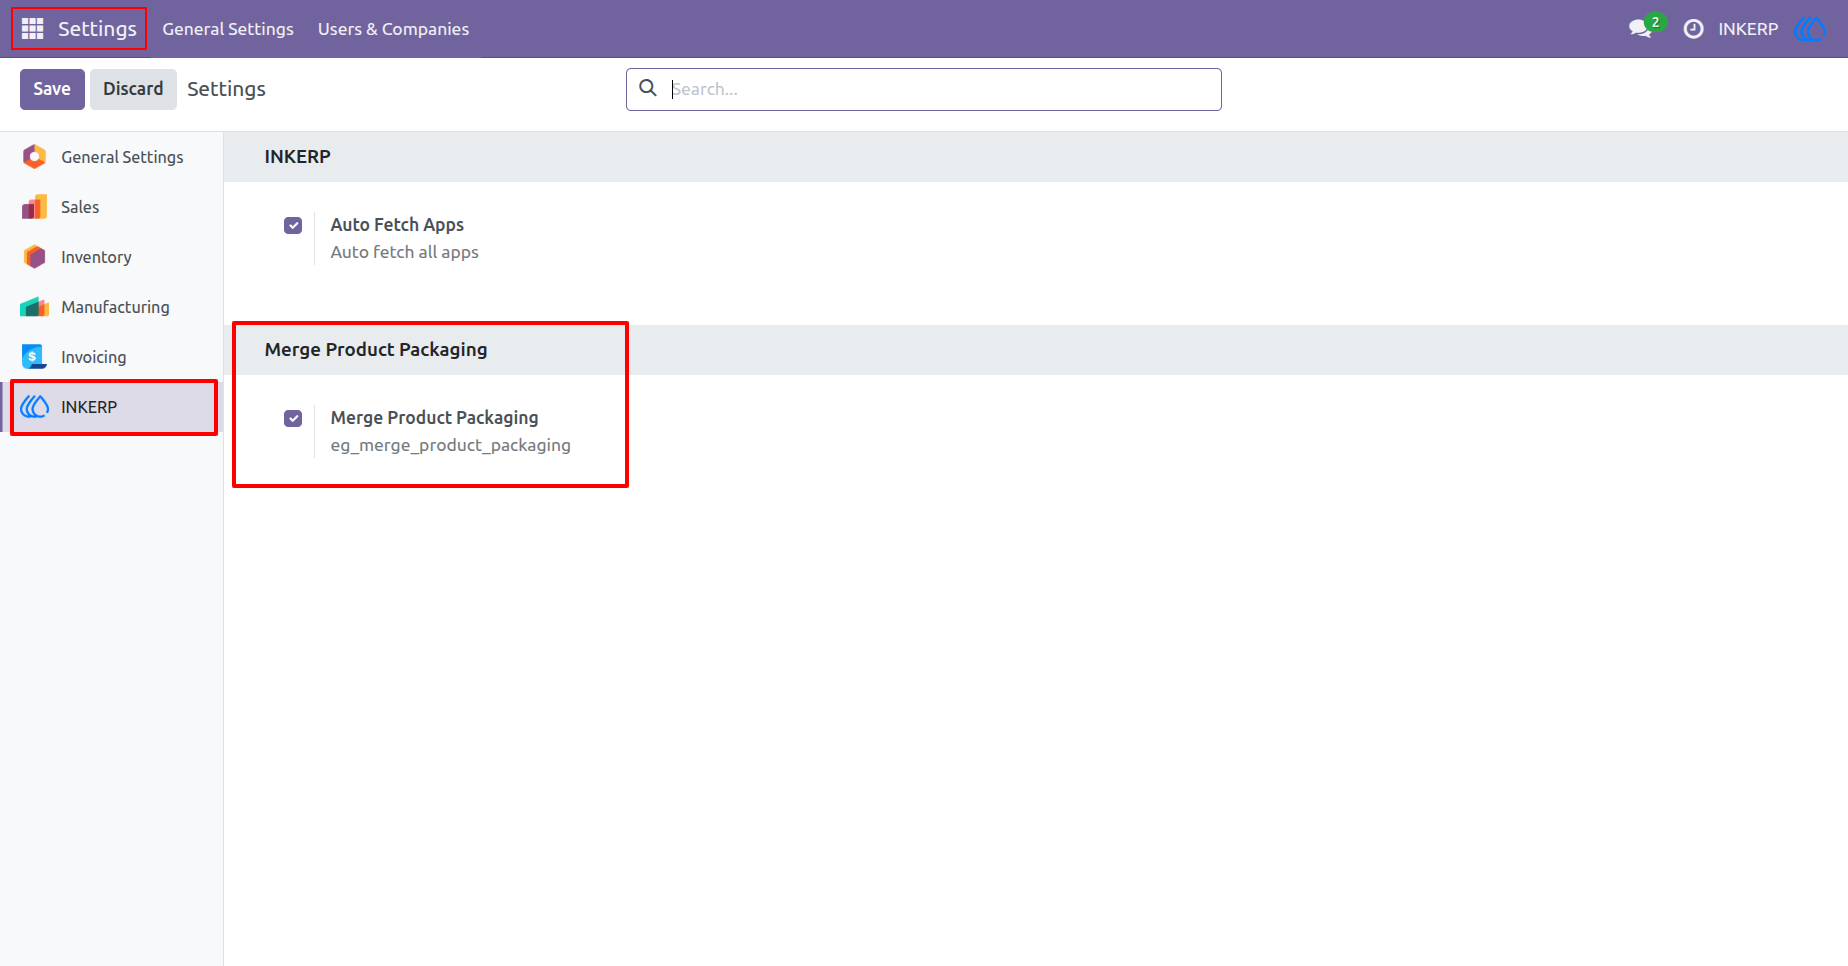Click the Merge Product Packaging section heading
Image resolution: width=1848 pixels, height=966 pixels.
(376, 349)
